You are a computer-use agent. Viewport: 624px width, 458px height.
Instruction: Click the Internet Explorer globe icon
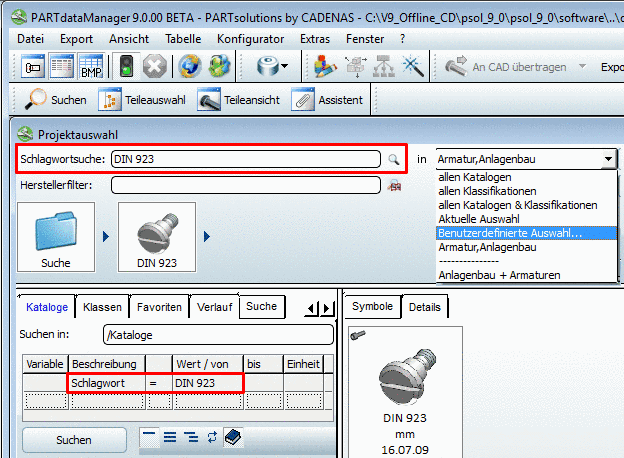pos(190,66)
